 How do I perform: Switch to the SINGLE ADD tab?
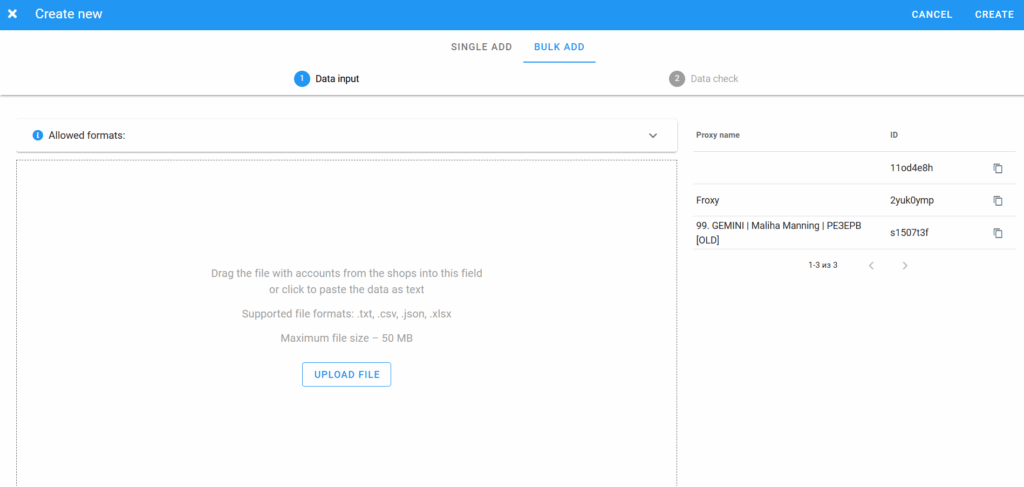coord(481,47)
